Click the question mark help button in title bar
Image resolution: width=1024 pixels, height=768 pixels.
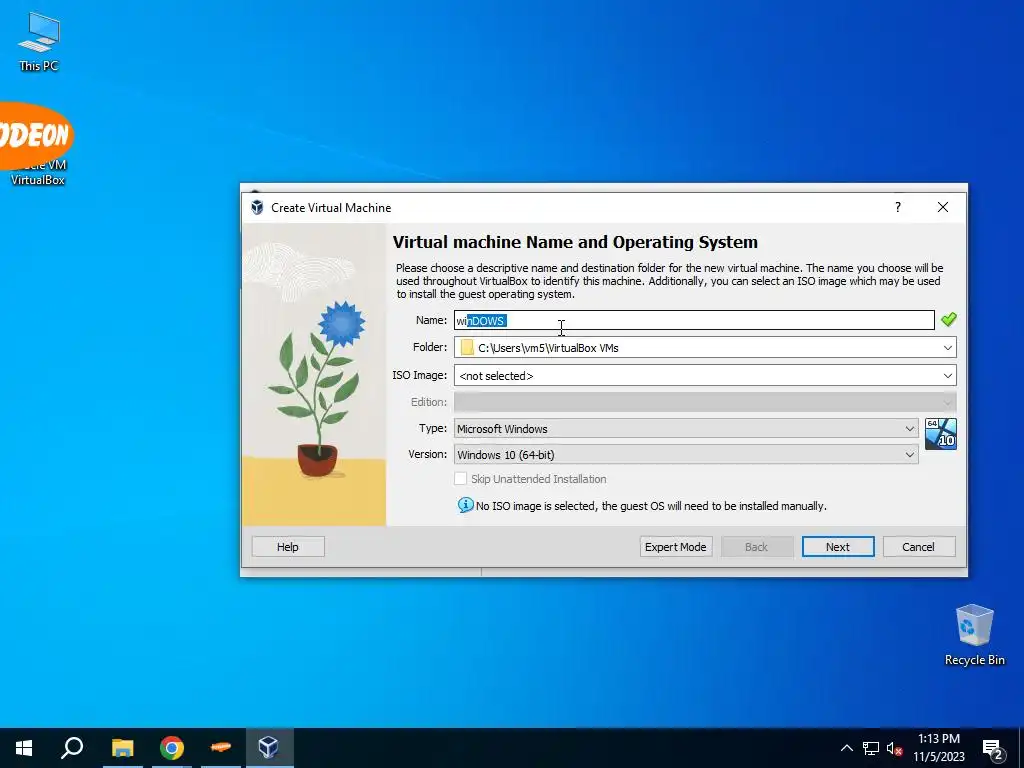point(898,207)
